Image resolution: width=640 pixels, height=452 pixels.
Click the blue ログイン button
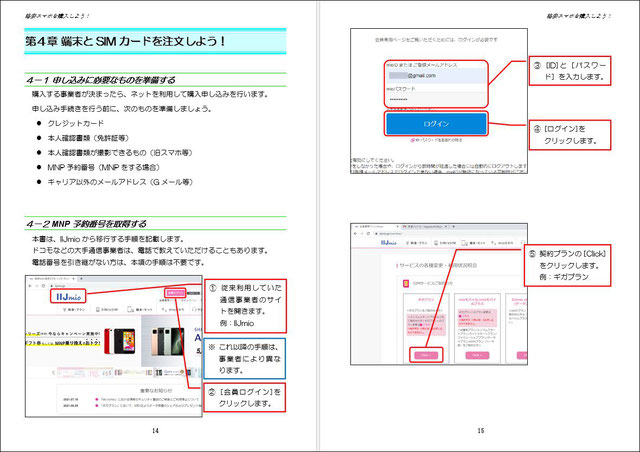(436, 123)
